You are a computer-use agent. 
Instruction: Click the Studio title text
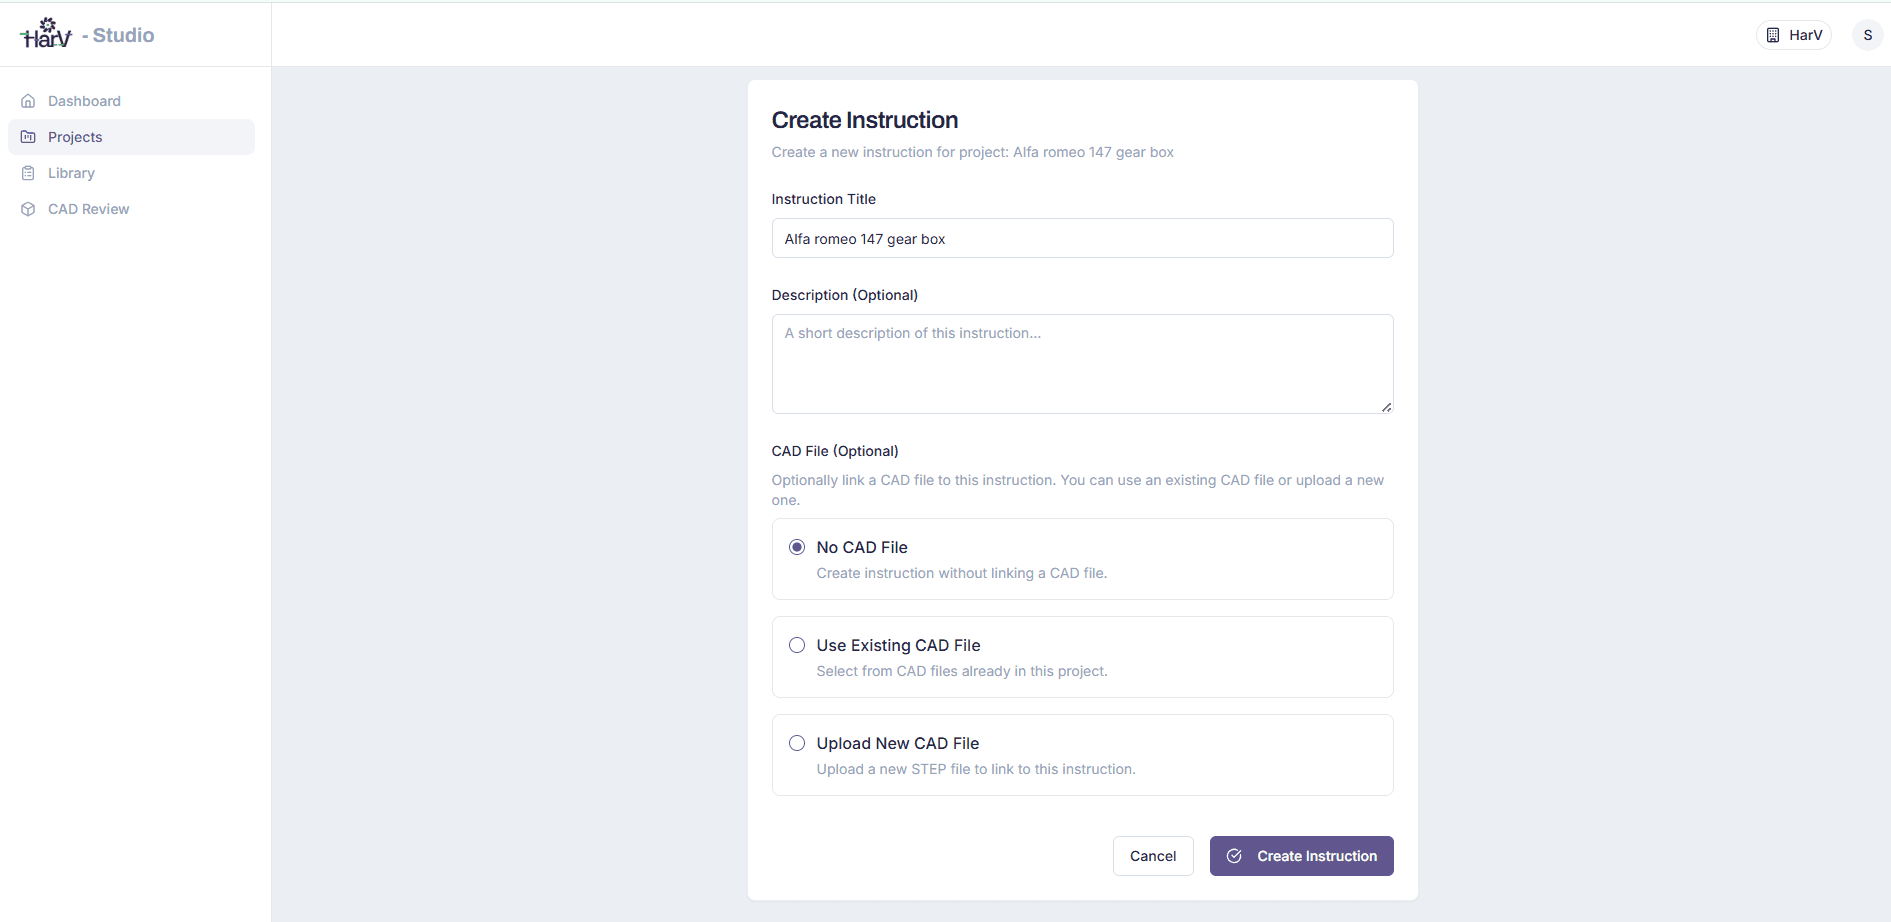(x=118, y=35)
